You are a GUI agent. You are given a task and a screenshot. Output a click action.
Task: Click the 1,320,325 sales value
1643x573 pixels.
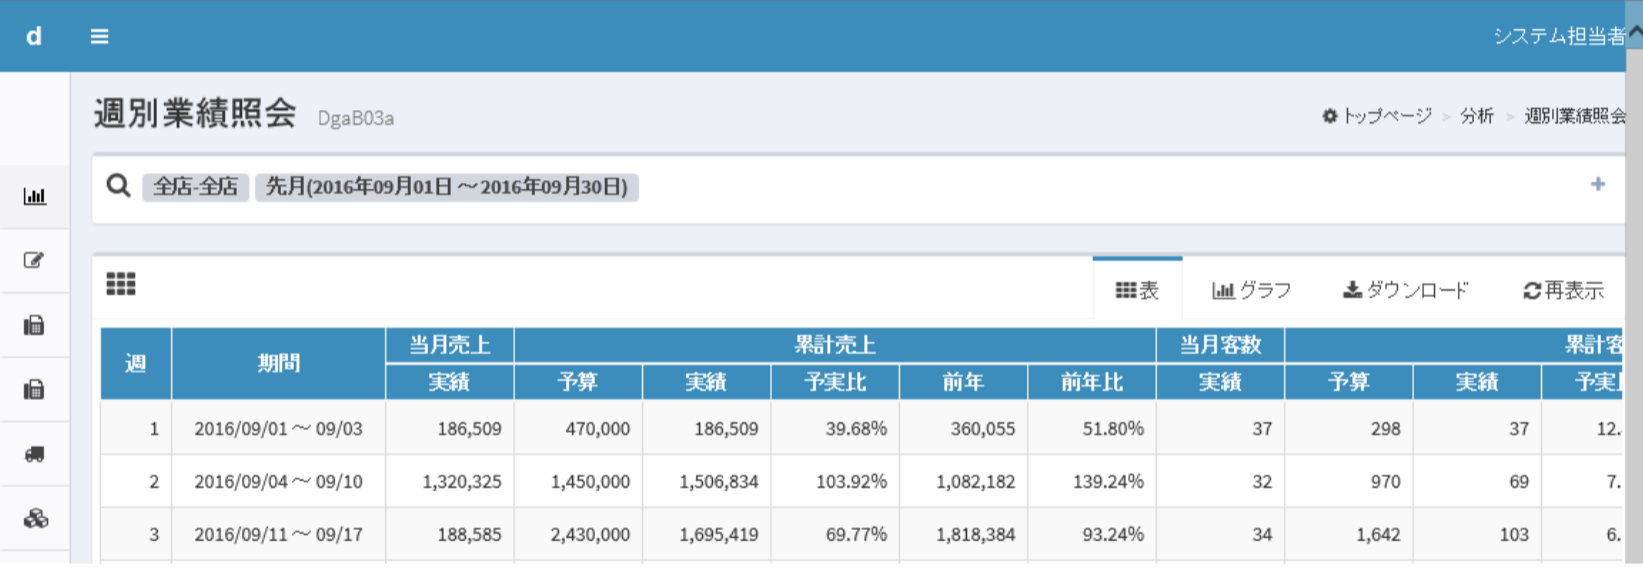(461, 482)
